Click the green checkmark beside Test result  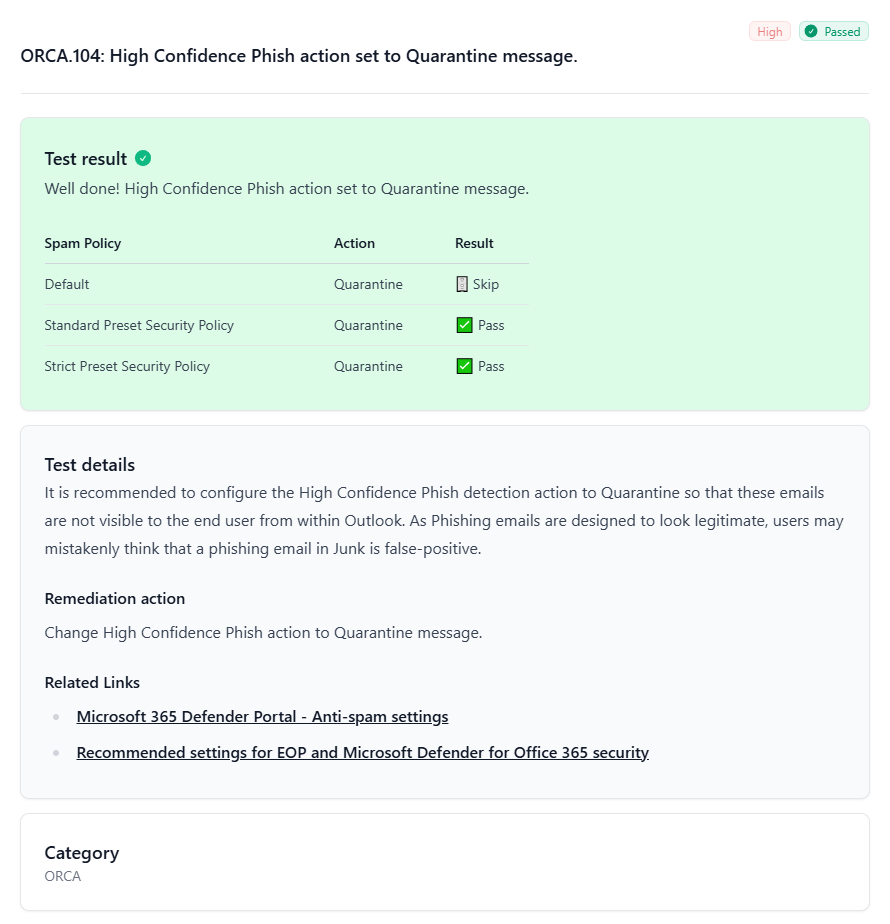[143, 158]
